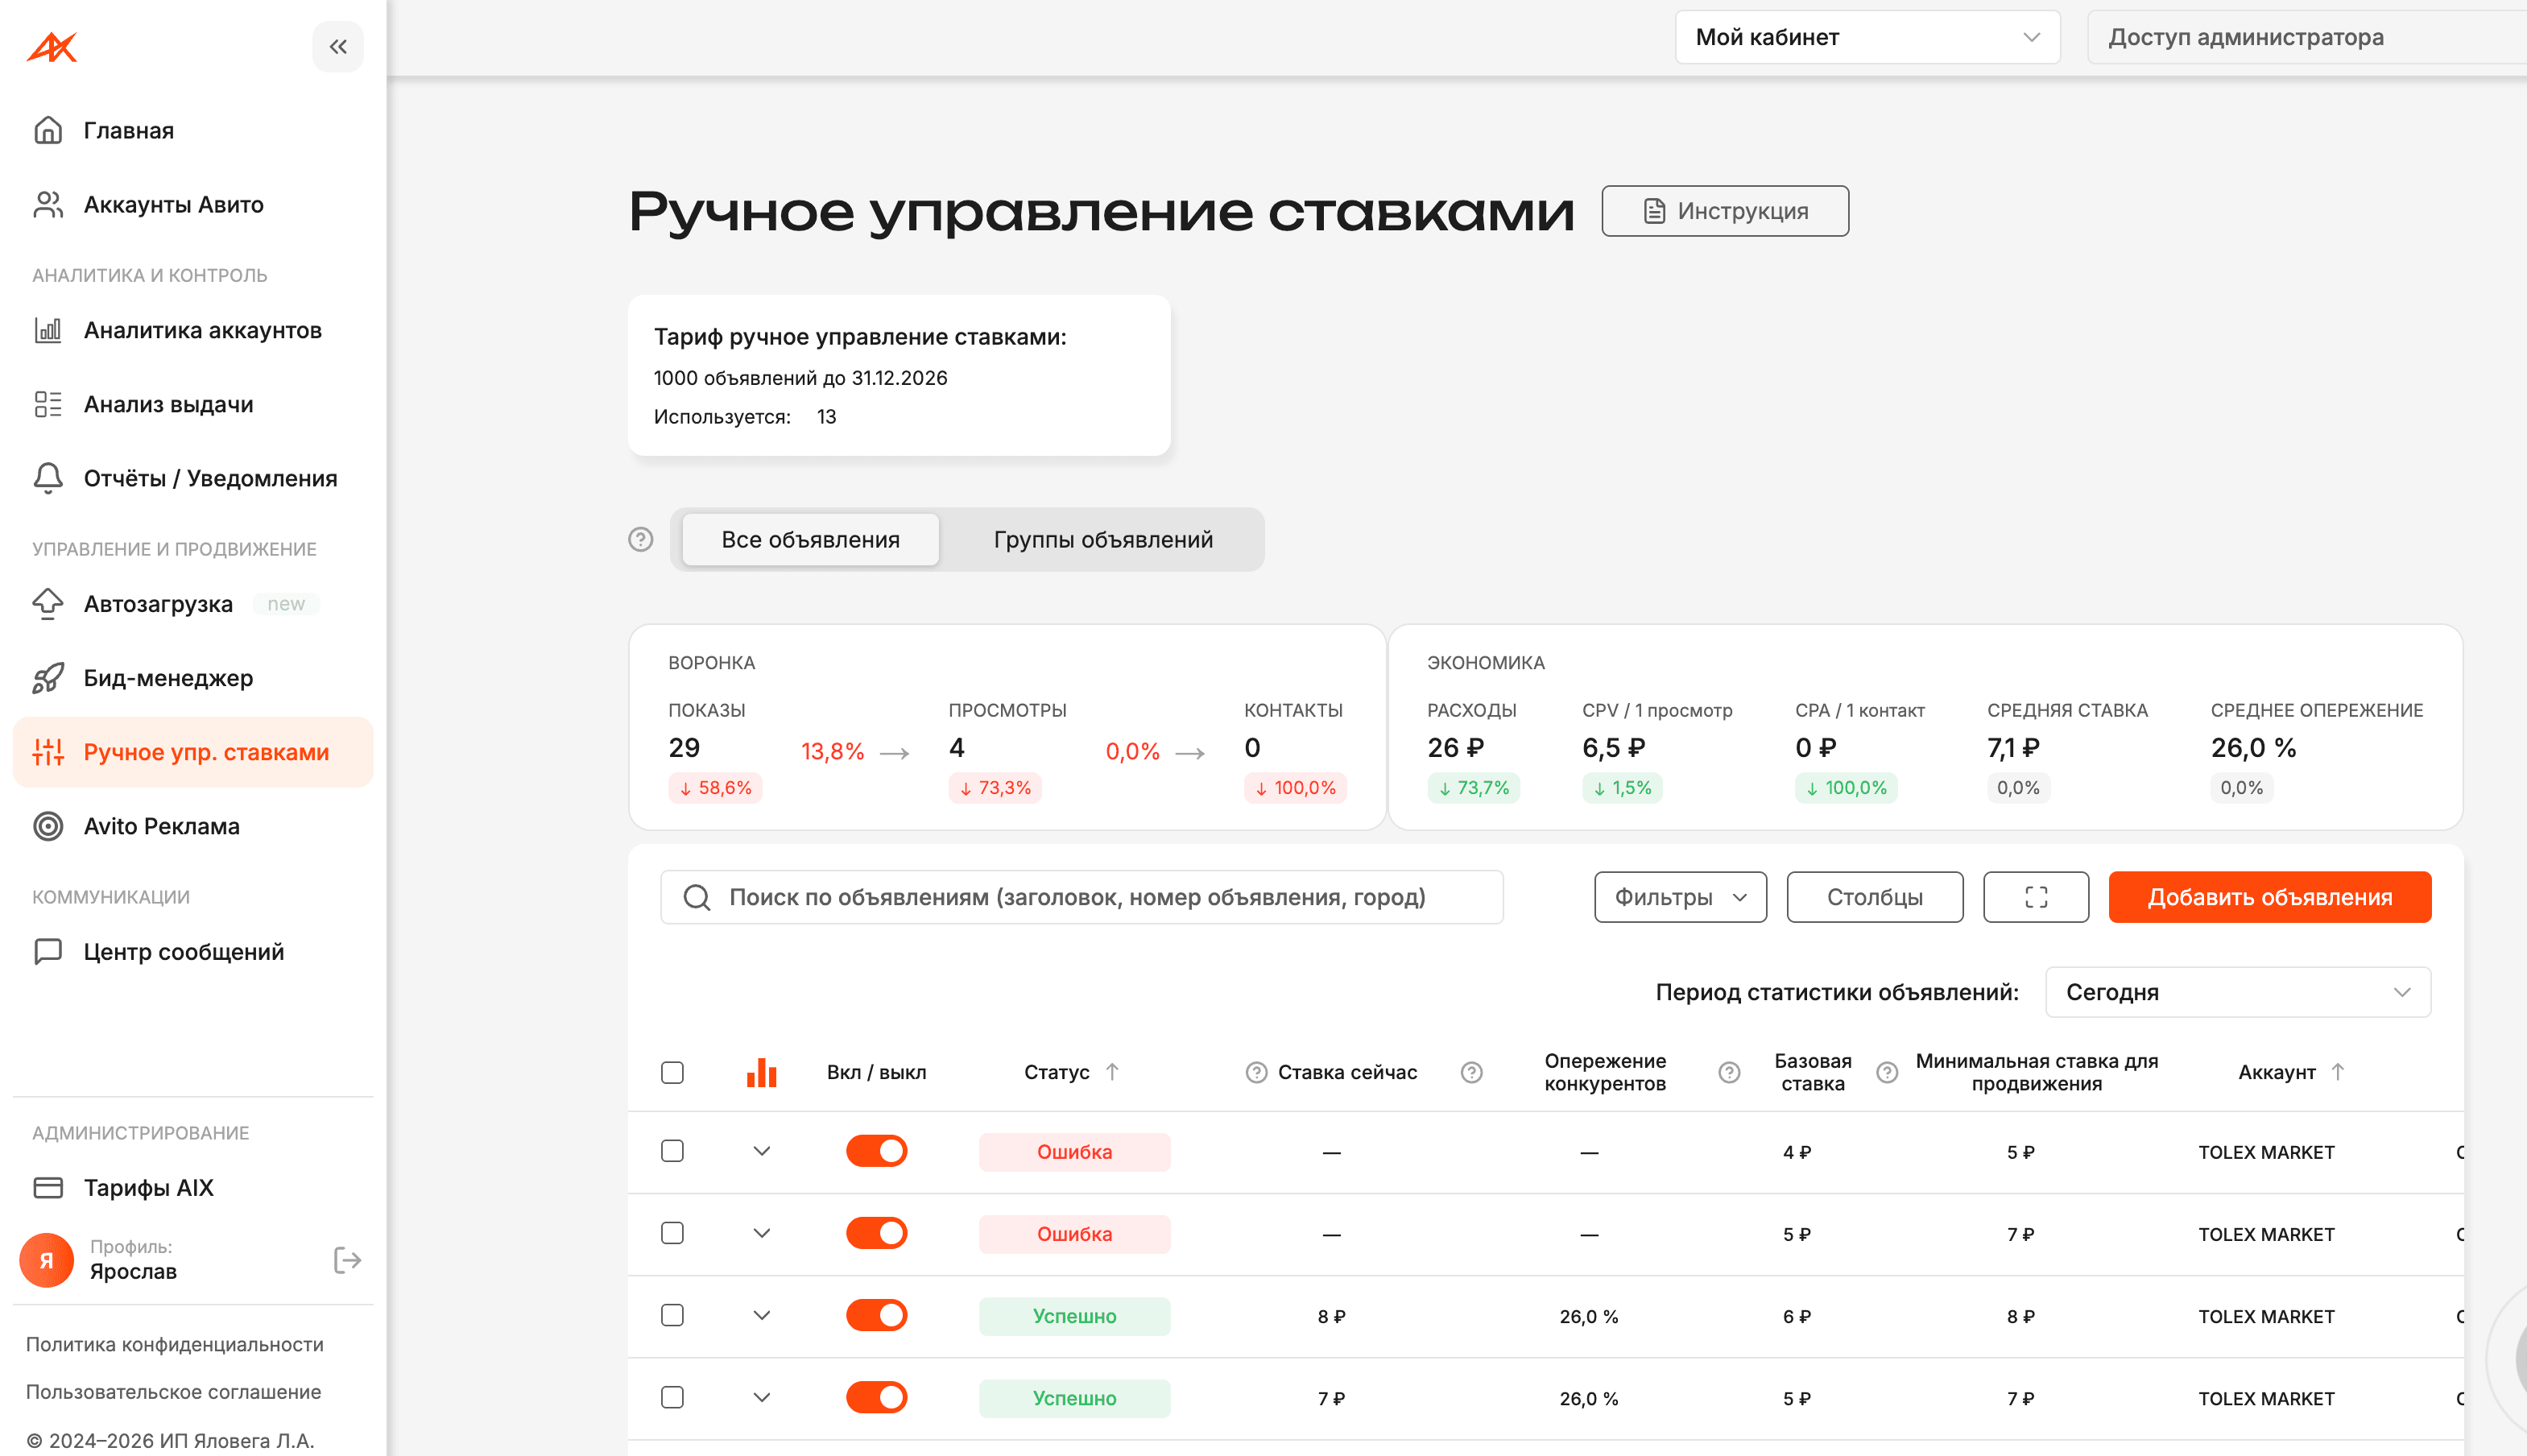Open Аналитика аккаунтов chart icon
Image resolution: width=2527 pixels, height=1456 pixels.
(x=48, y=330)
